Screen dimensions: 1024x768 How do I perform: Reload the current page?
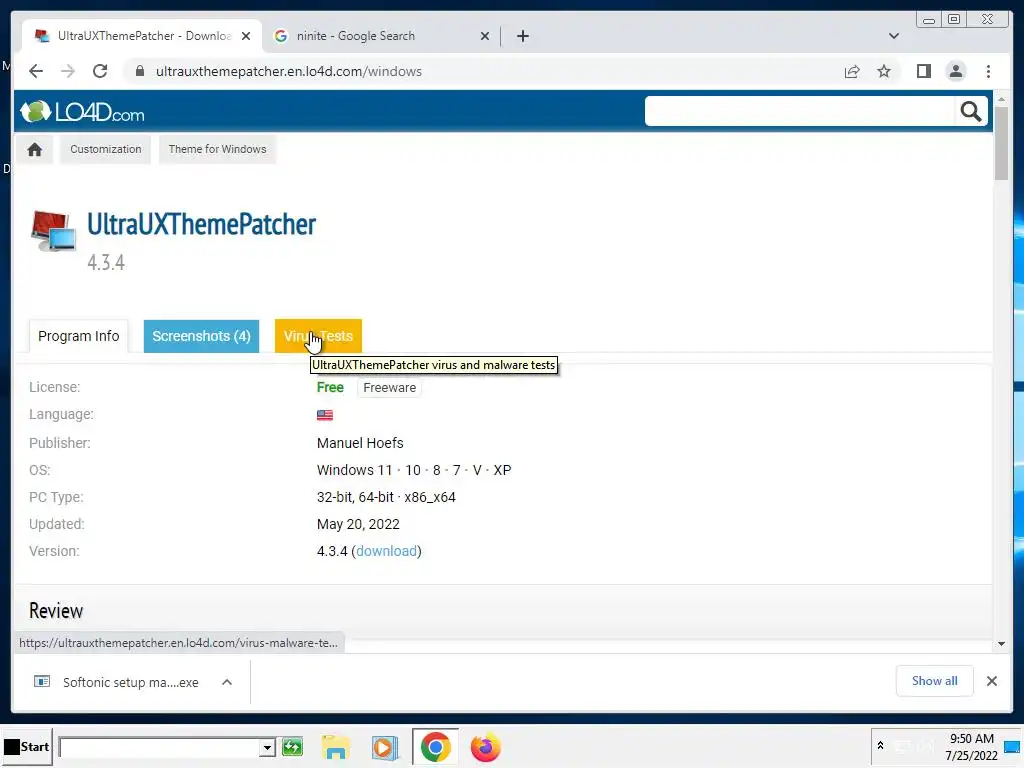coord(100,71)
